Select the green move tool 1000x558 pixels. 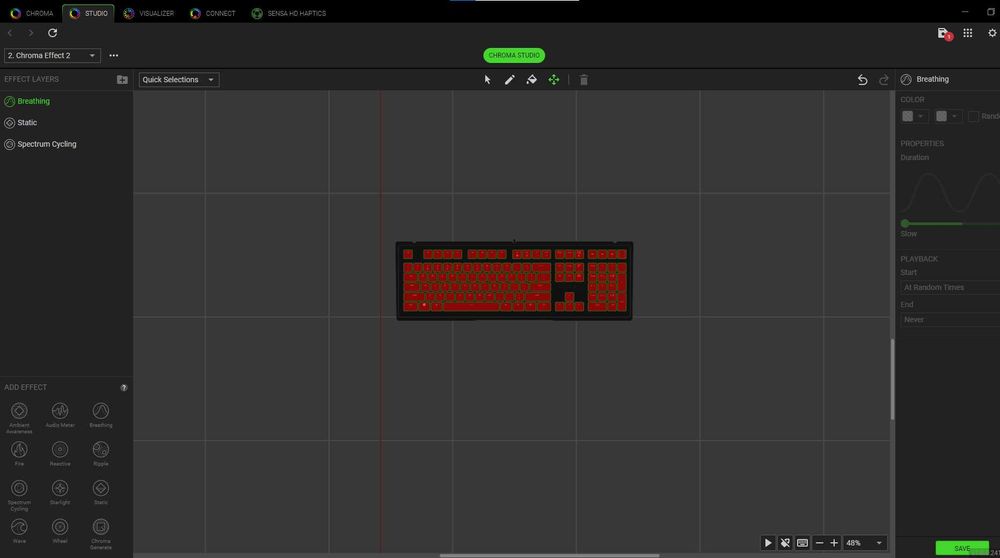pos(554,80)
